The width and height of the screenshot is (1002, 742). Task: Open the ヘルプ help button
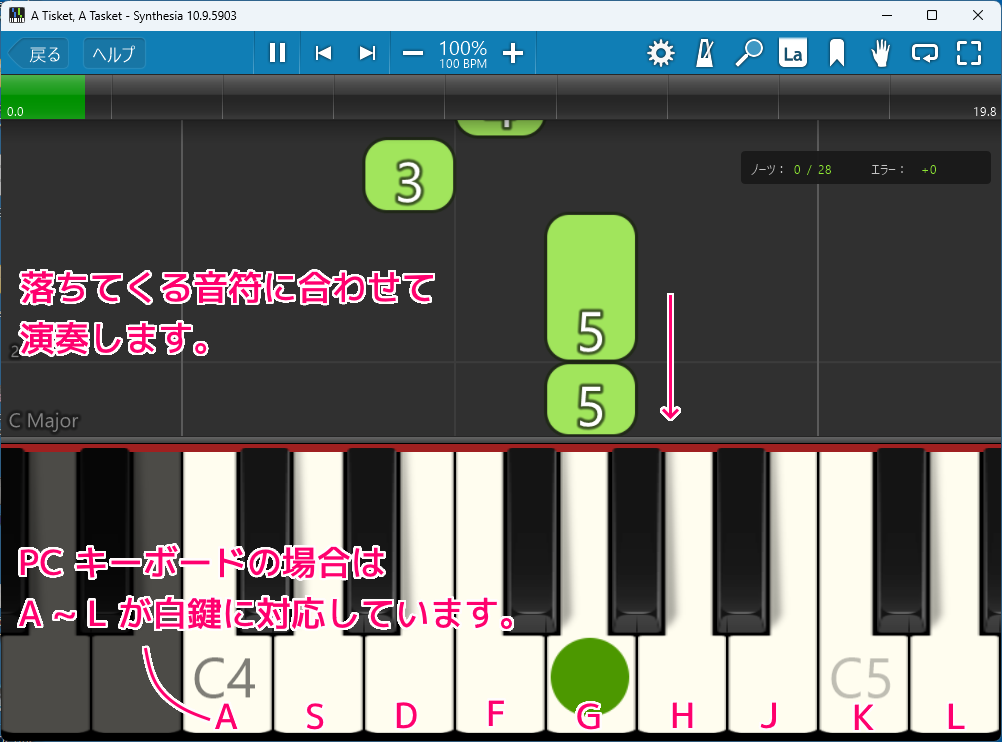[x=114, y=54]
